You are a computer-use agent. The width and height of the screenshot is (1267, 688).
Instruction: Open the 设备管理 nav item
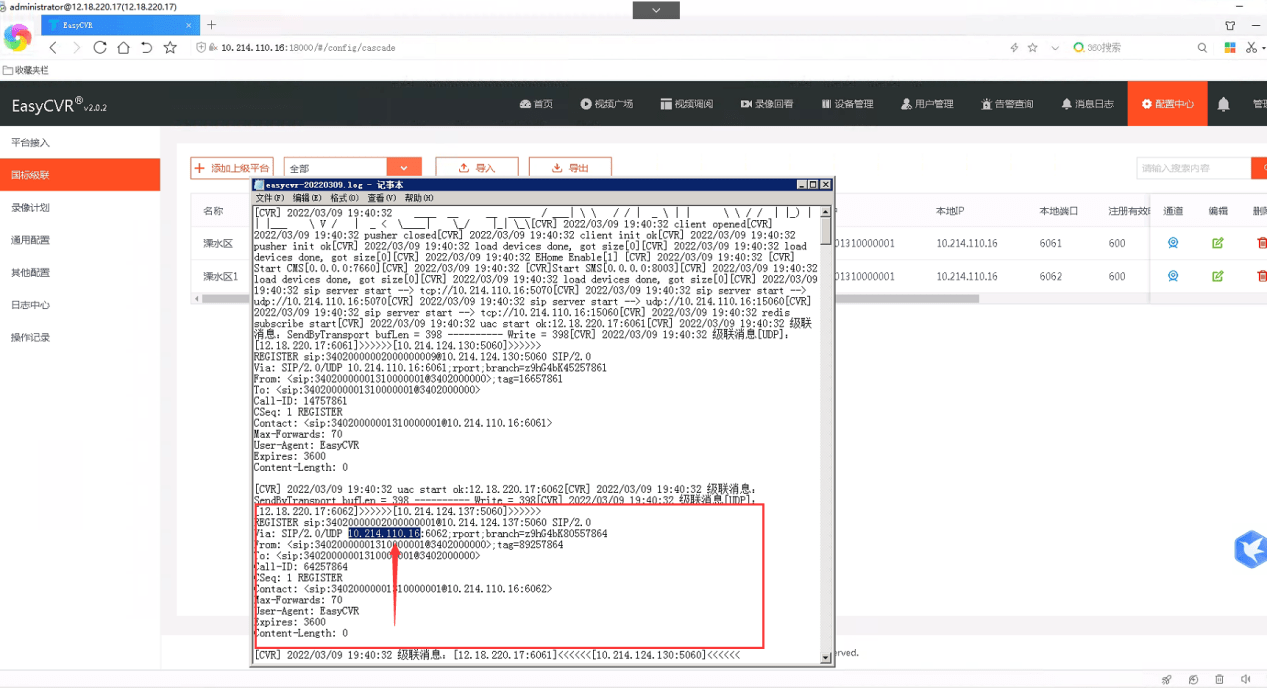[x=847, y=104]
